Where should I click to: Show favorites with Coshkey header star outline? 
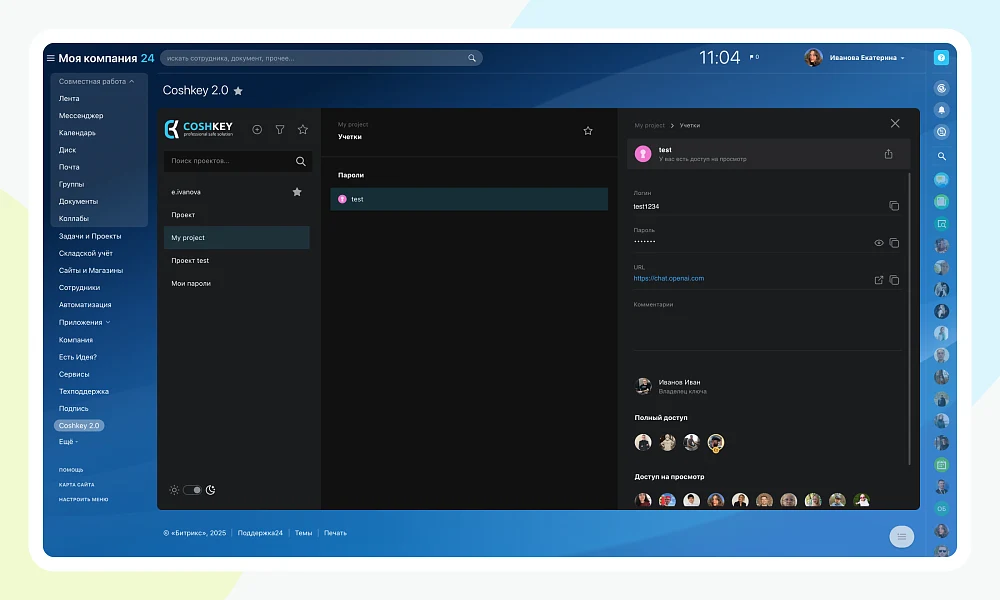coord(303,129)
